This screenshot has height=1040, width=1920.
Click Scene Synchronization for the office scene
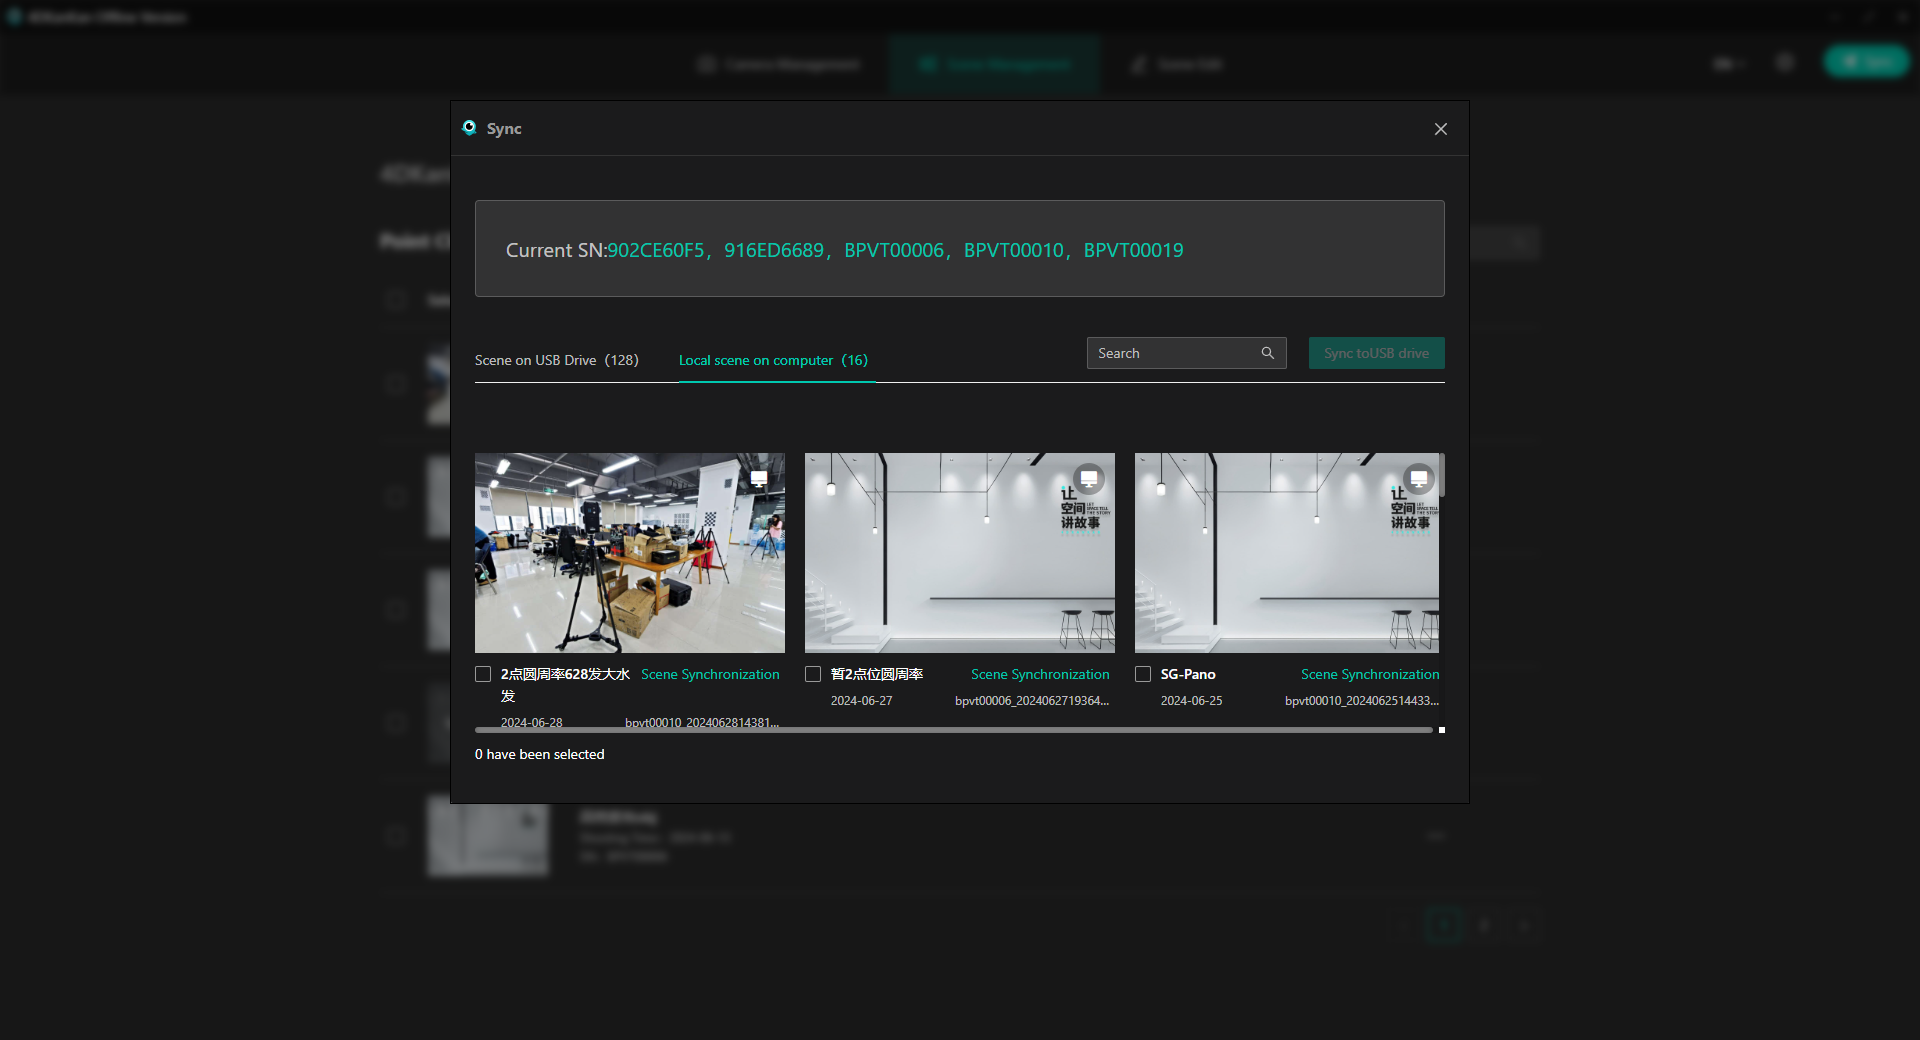[710, 674]
